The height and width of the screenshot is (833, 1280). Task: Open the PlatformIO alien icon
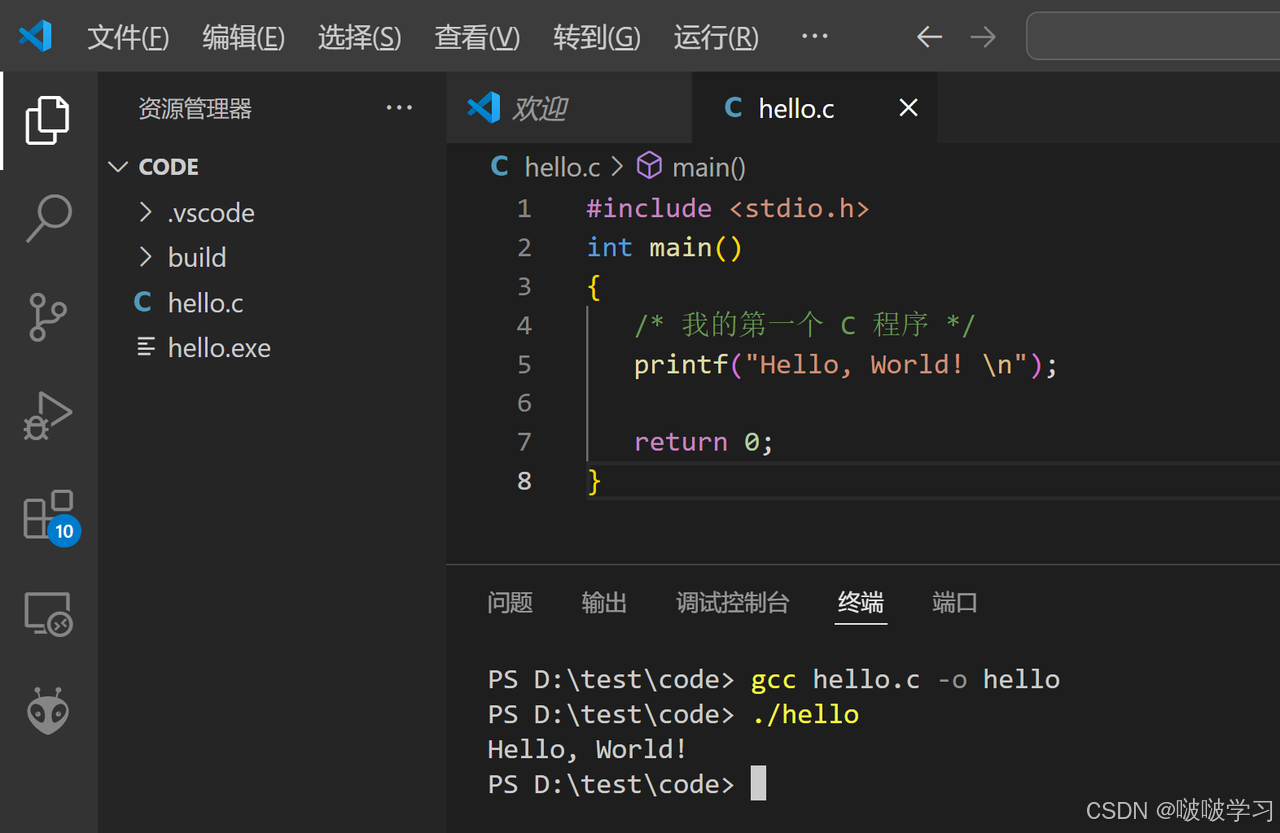47,710
